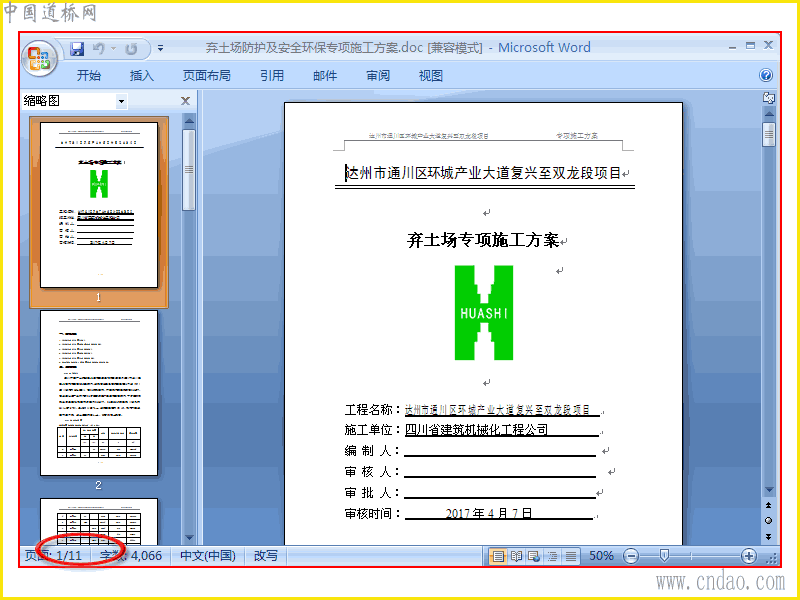This screenshot has width=800, height=600.
Task: Click heading 达州市通川区环城产业大道复兴至双龙段项目
Action: click(483, 173)
